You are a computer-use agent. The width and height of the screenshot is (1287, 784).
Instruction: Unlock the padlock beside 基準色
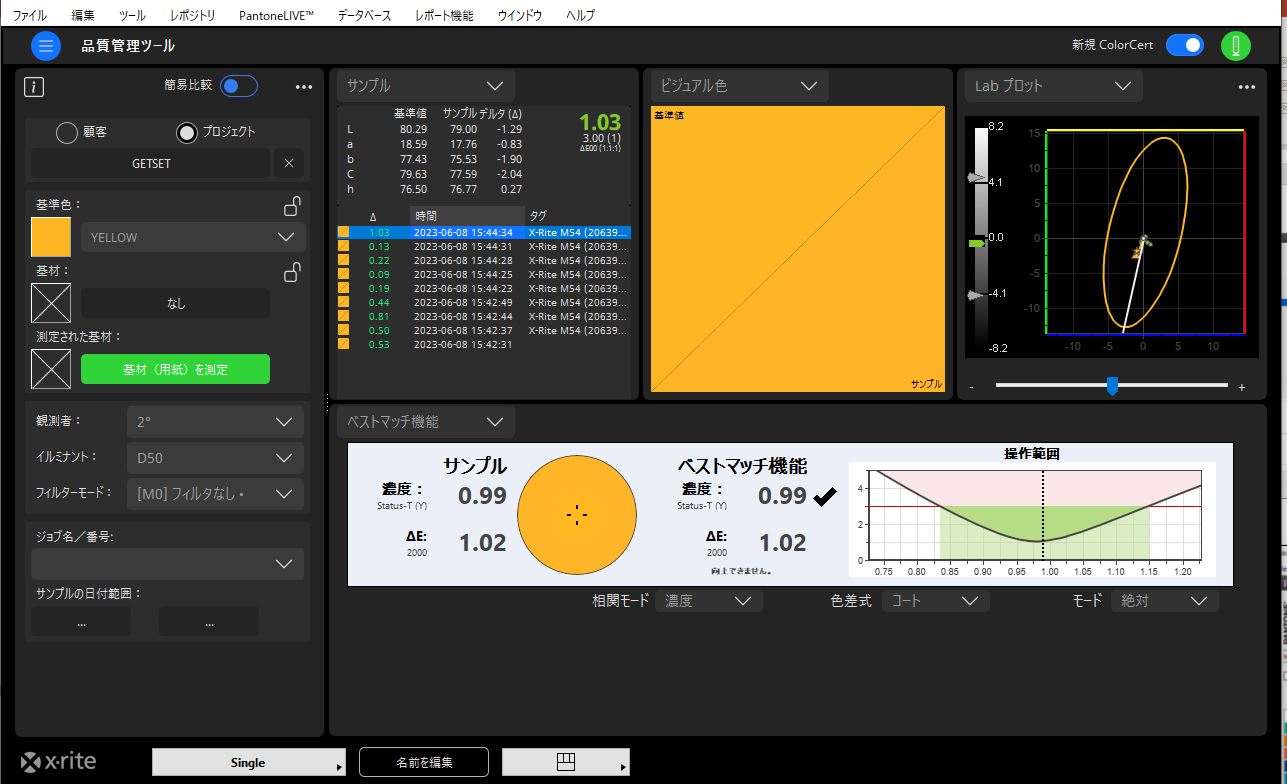point(292,207)
